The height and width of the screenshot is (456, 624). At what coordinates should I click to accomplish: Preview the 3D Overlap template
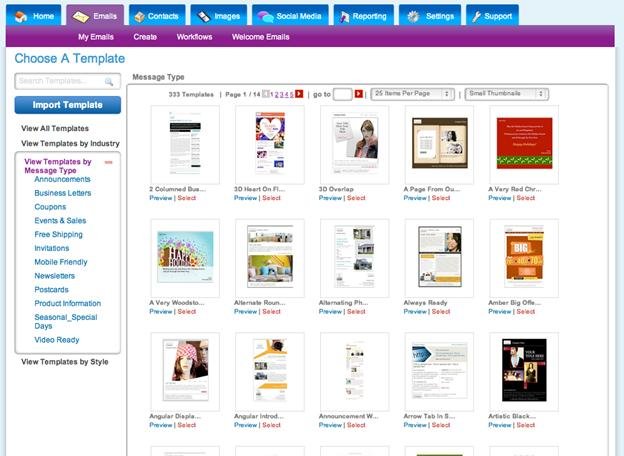pyautogui.click(x=330, y=198)
